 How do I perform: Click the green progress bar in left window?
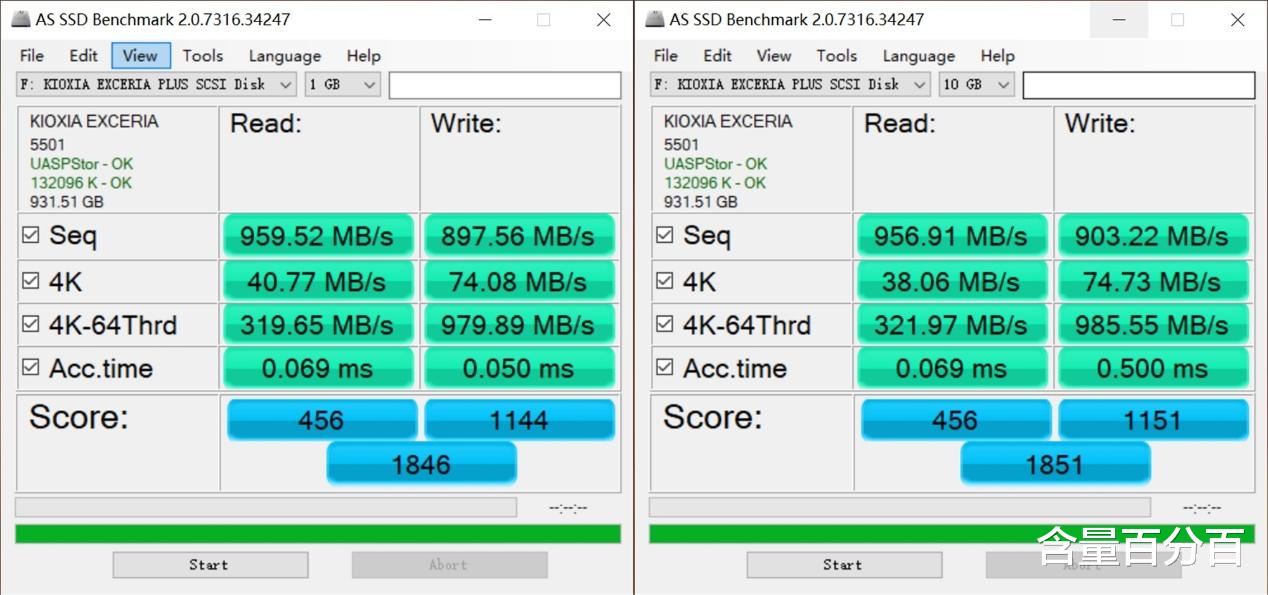click(318, 534)
